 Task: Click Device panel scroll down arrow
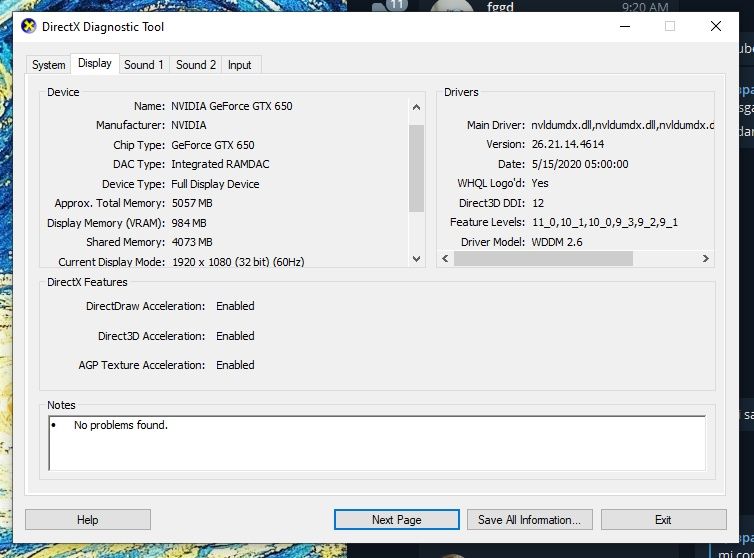click(x=416, y=259)
